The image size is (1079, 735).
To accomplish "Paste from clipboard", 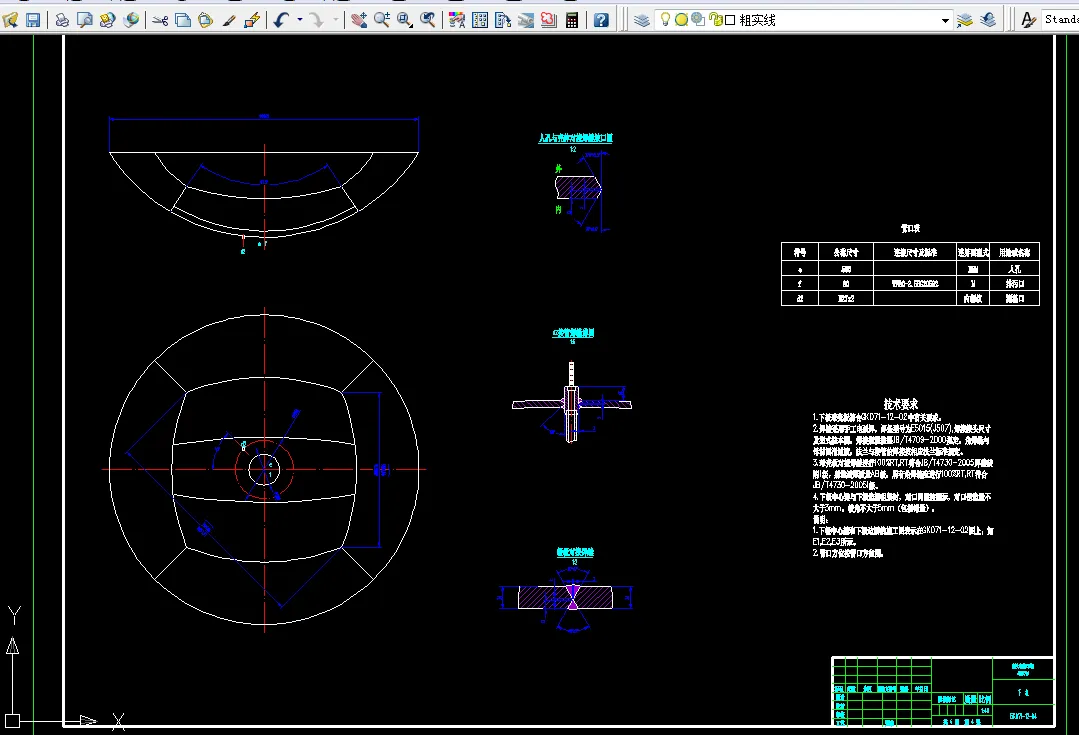I will click(x=206, y=20).
